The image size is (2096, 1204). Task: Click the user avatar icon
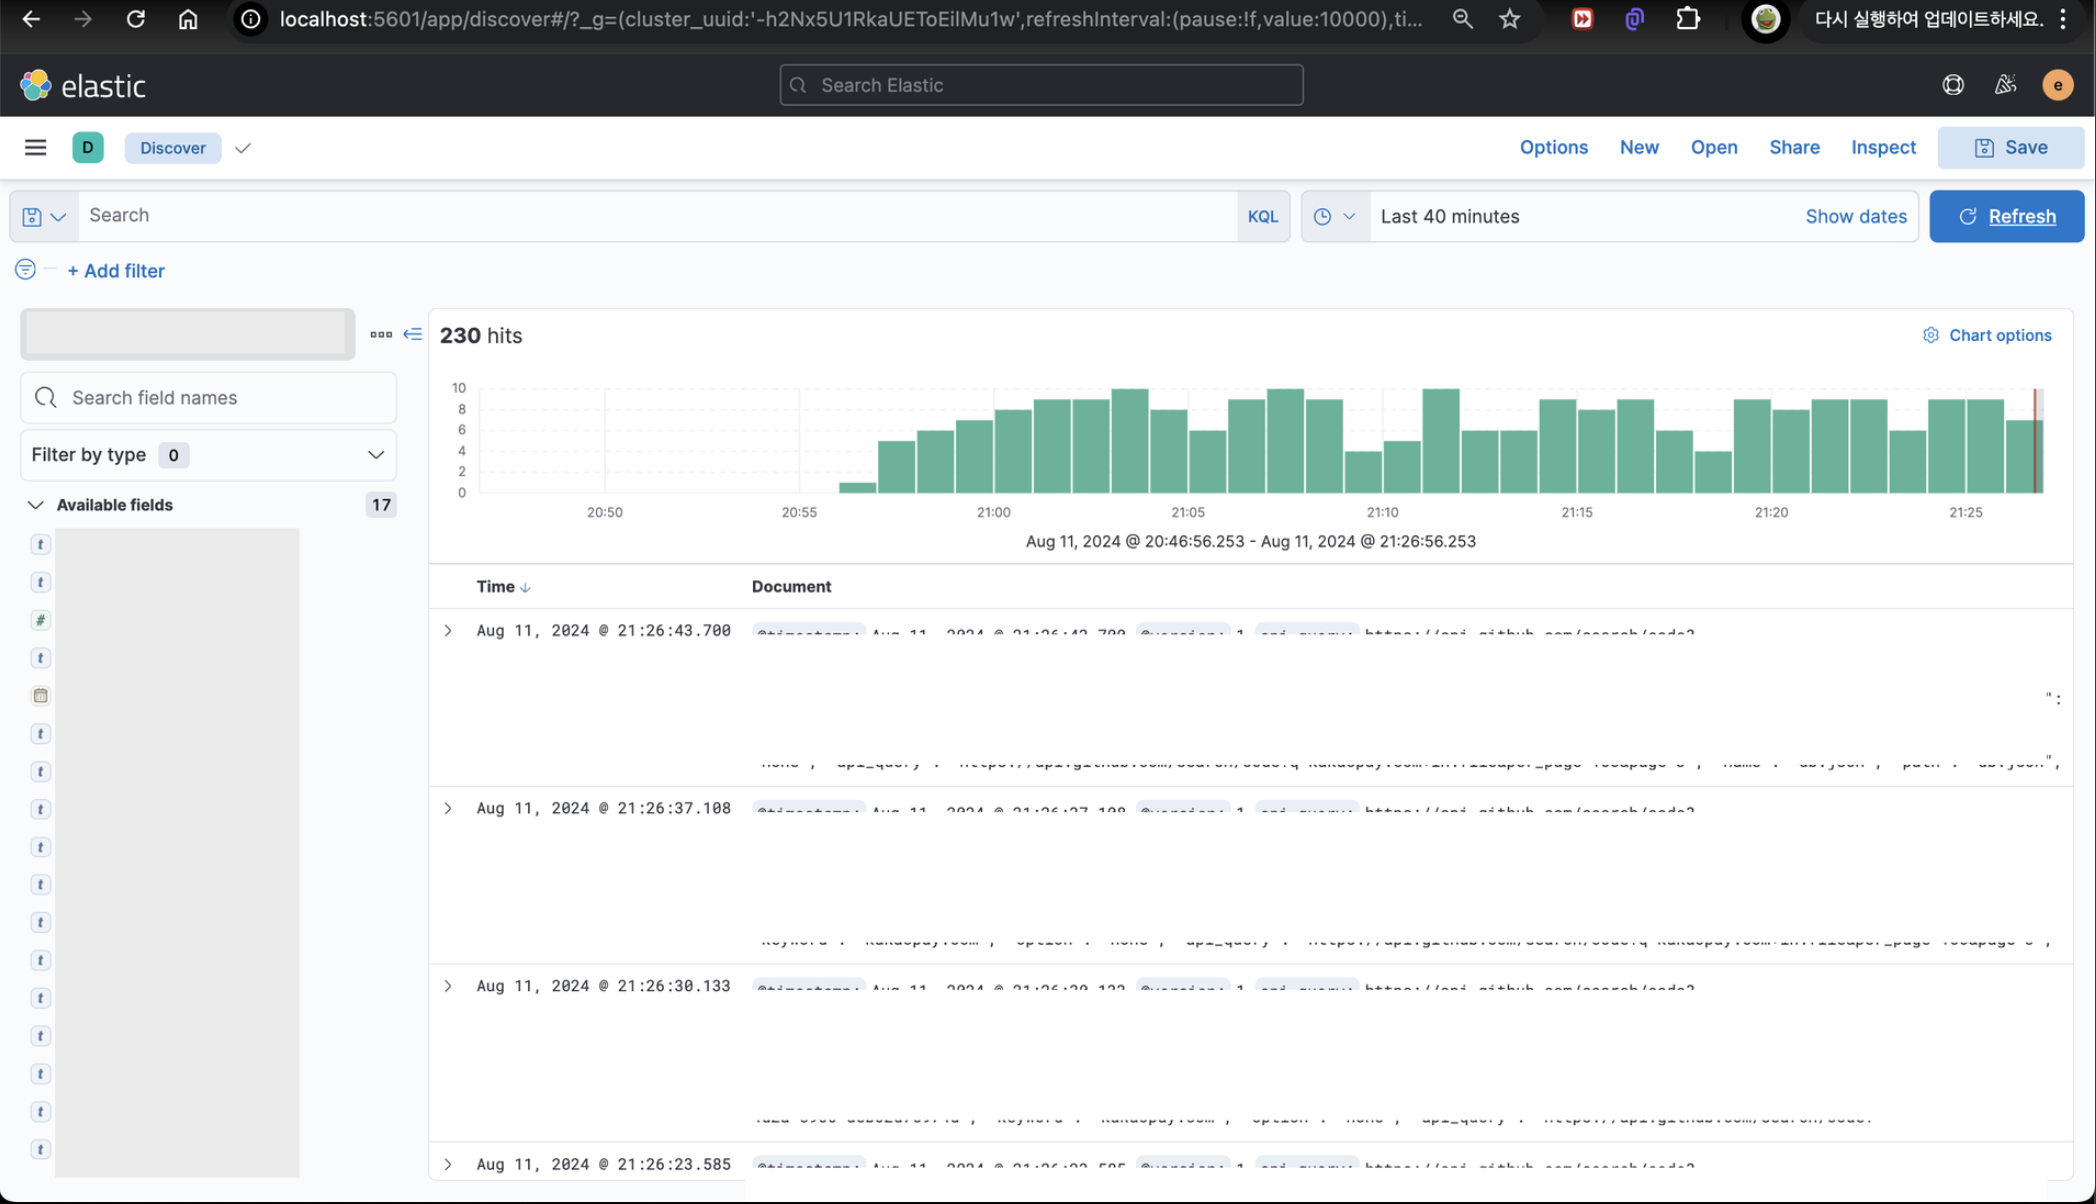coord(2057,85)
